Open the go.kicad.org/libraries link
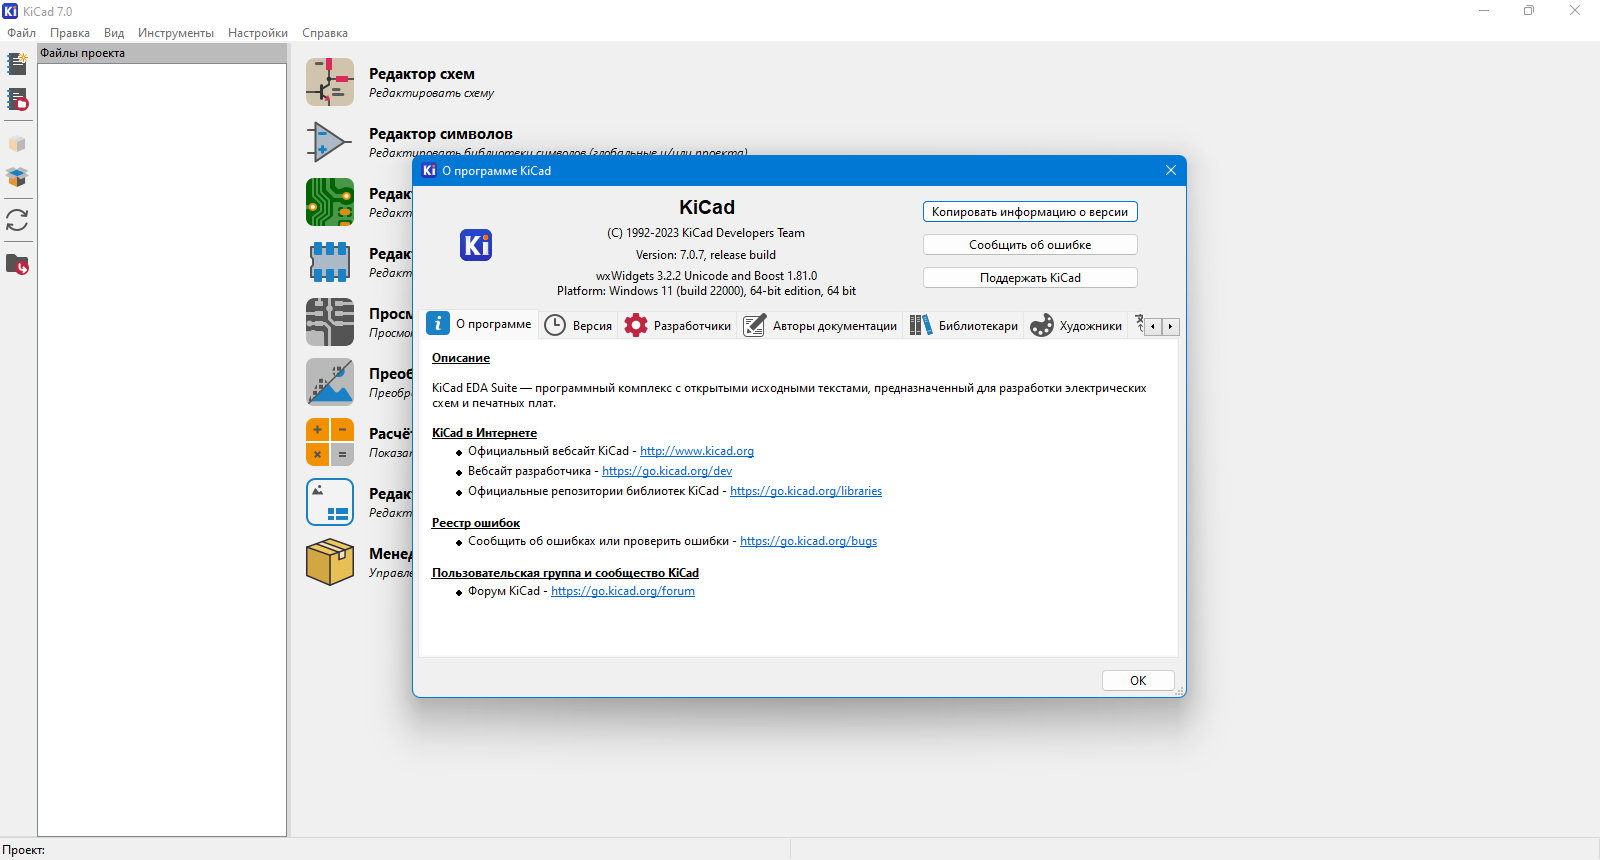 (806, 491)
